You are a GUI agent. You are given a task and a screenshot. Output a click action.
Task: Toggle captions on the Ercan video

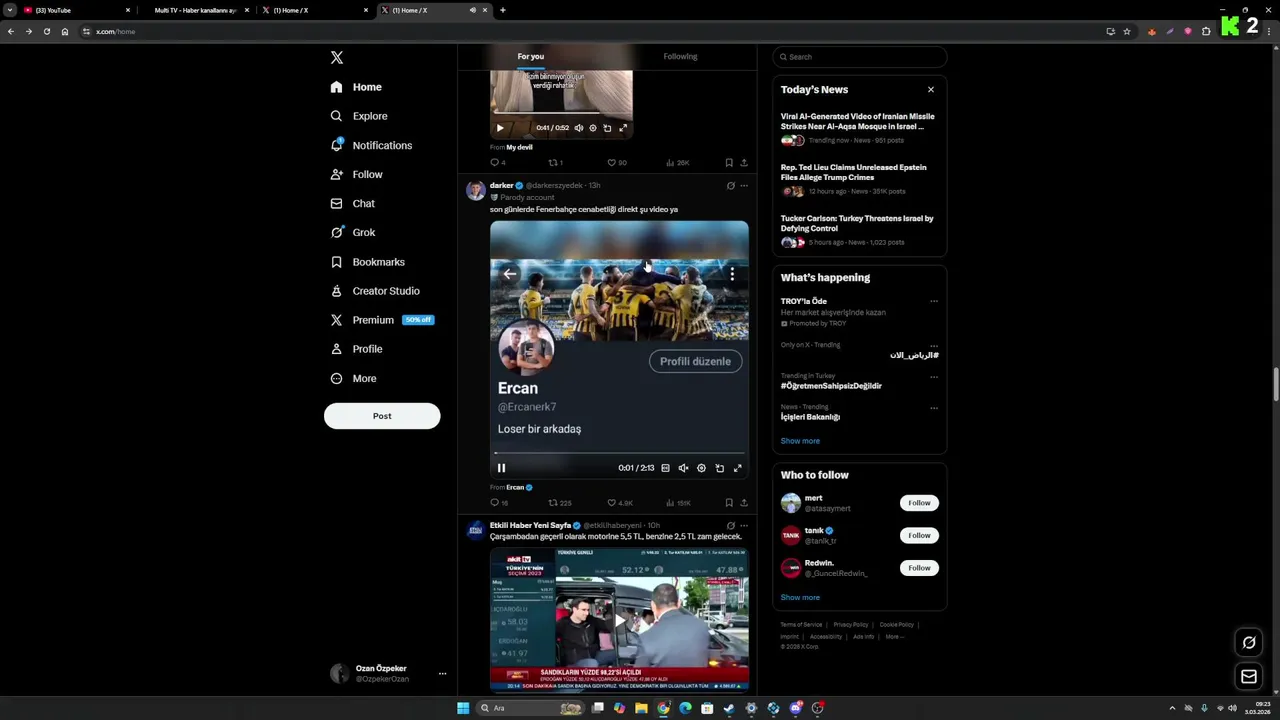coord(665,468)
